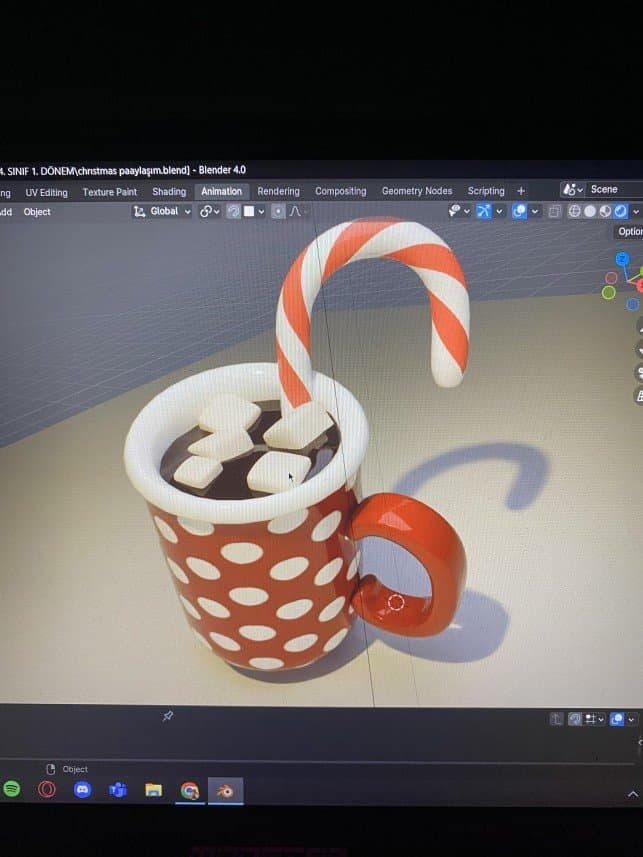Toggle the show gizmo button
The height and width of the screenshot is (857, 643).
pyautogui.click(x=483, y=211)
